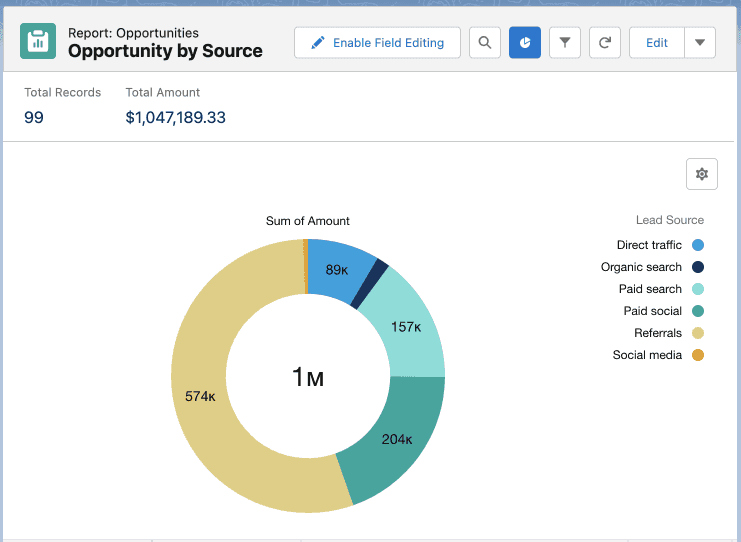Open chart settings gear icon
This screenshot has height=542, width=741.
pos(702,174)
